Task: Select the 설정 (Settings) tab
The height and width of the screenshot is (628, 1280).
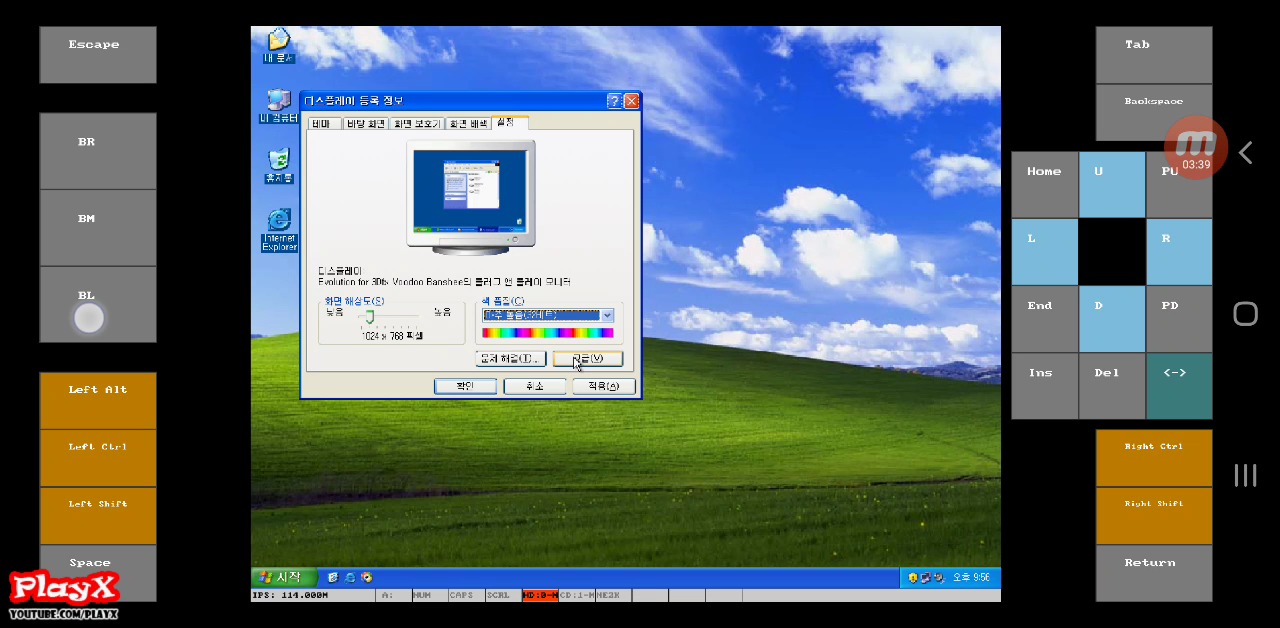Action: 507,122
